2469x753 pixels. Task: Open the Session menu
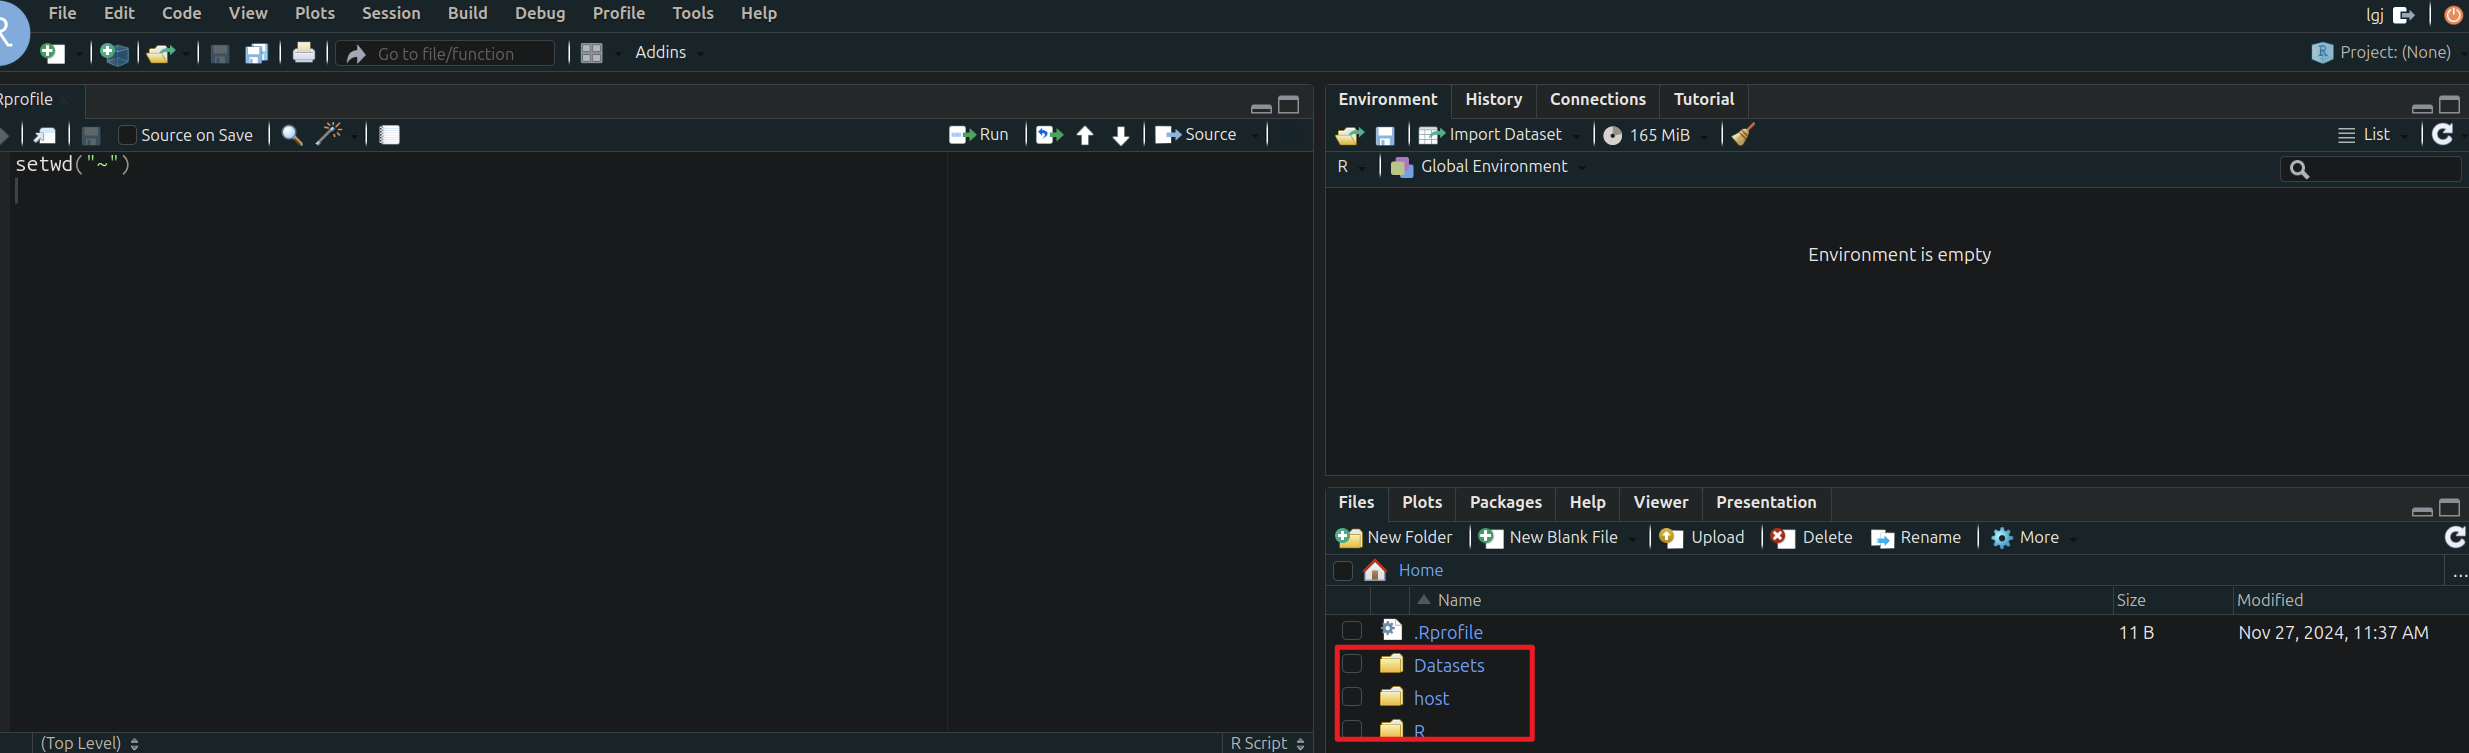(391, 13)
